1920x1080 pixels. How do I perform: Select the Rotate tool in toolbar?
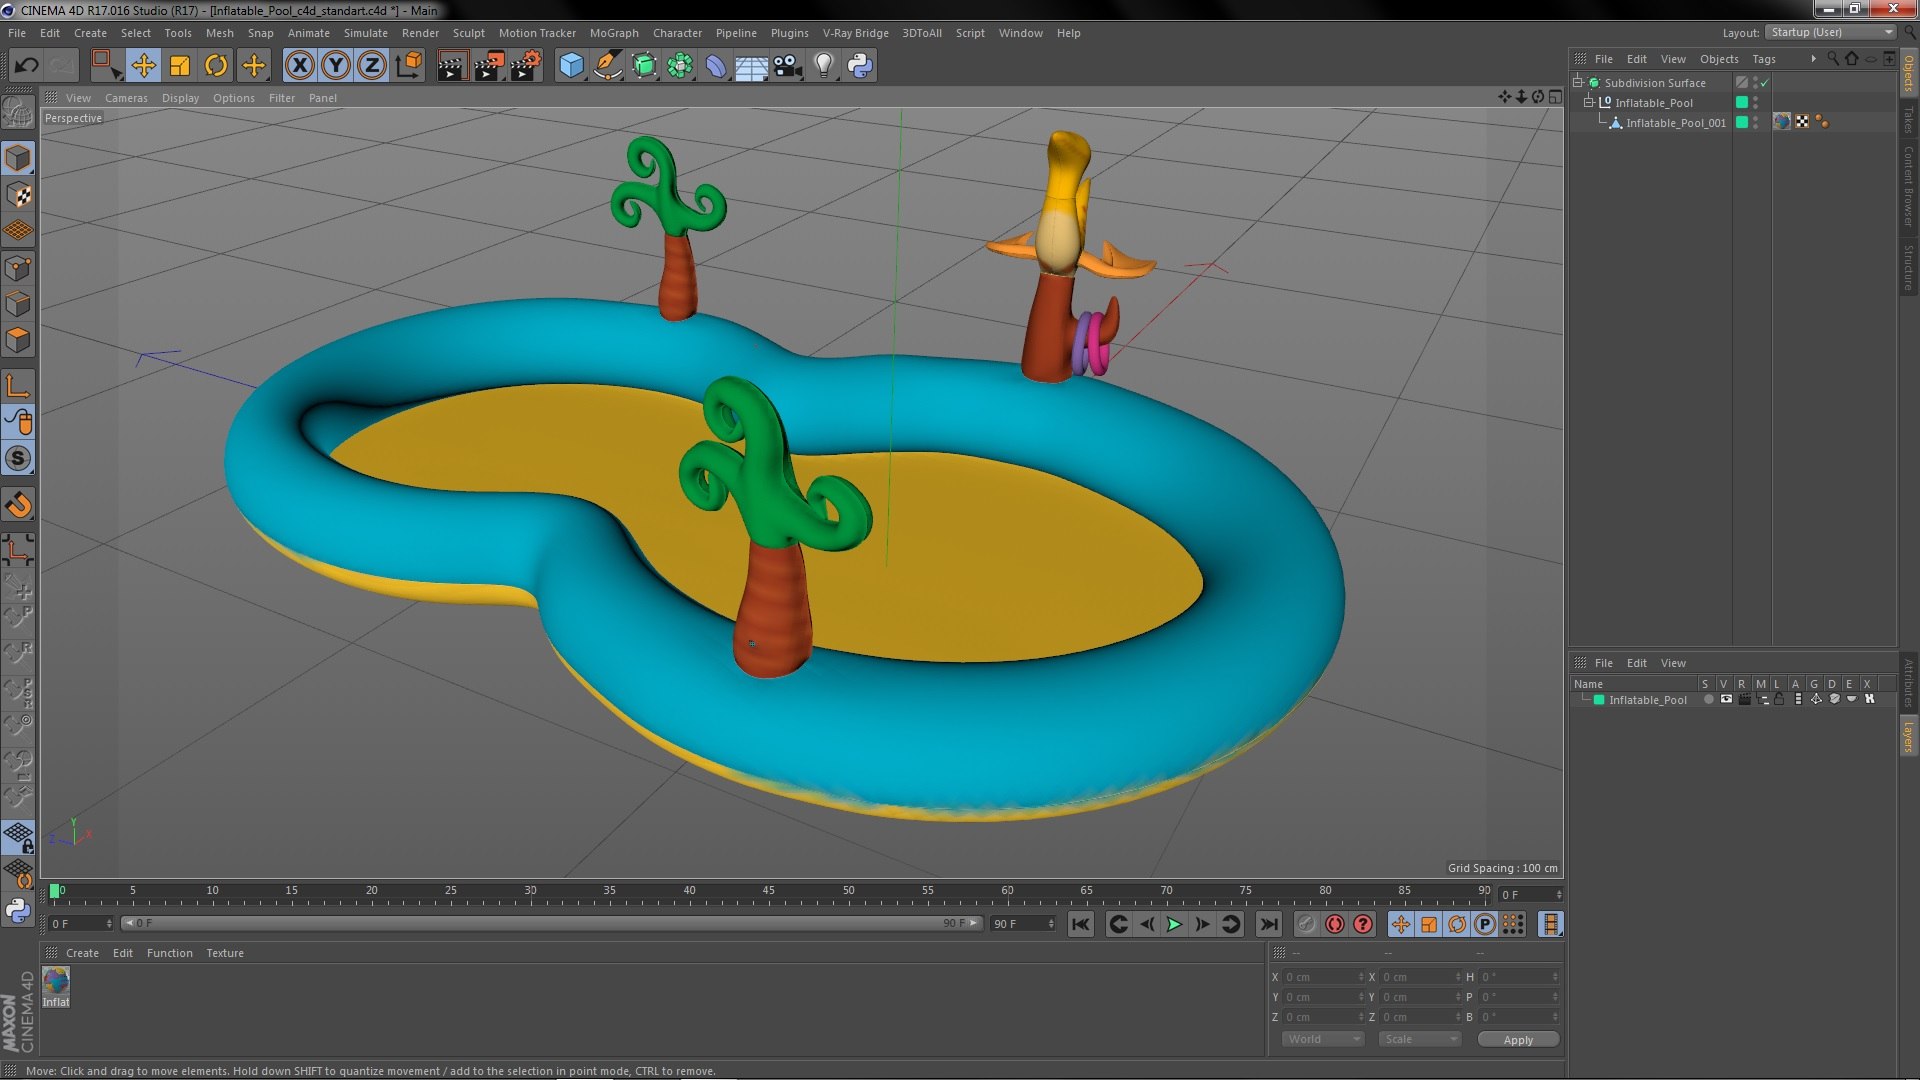pyautogui.click(x=216, y=66)
